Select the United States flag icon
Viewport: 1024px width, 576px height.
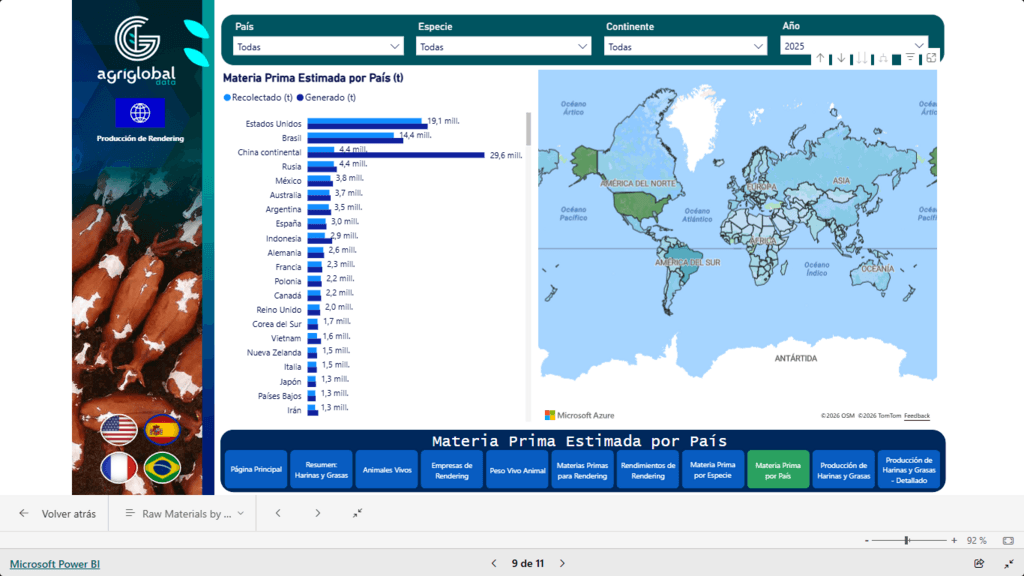tap(119, 430)
